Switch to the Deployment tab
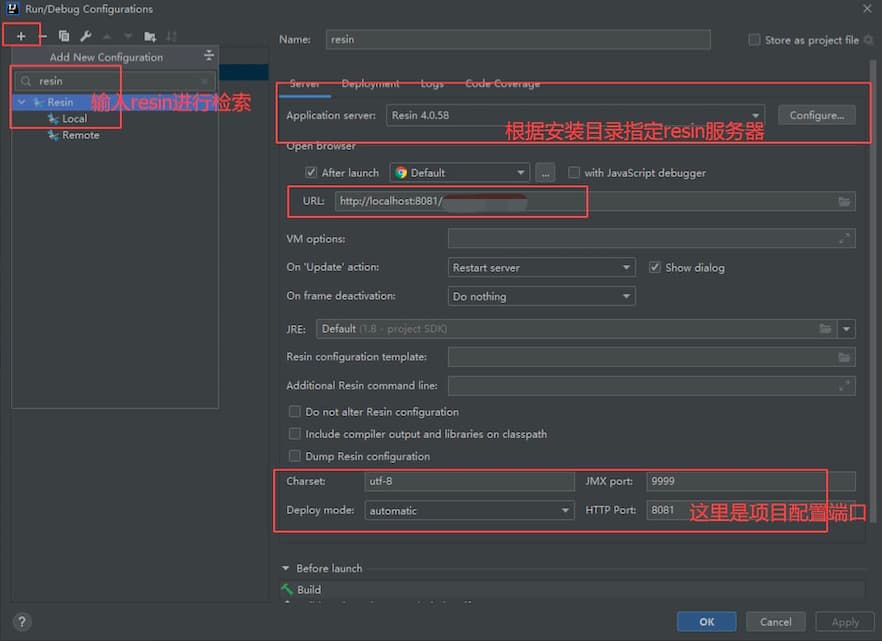This screenshot has height=641, width=882. pos(370,84)
